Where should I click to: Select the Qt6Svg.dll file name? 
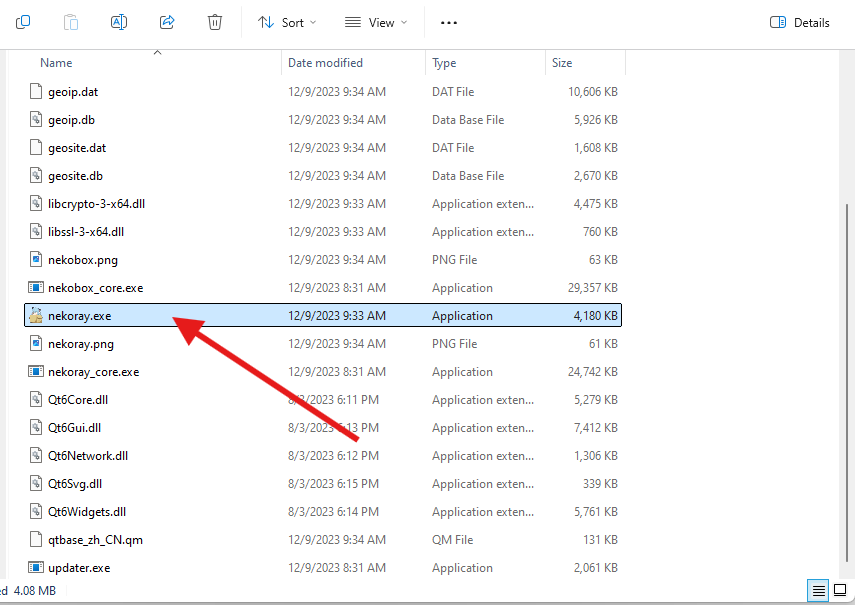click(x=75, y=484)
